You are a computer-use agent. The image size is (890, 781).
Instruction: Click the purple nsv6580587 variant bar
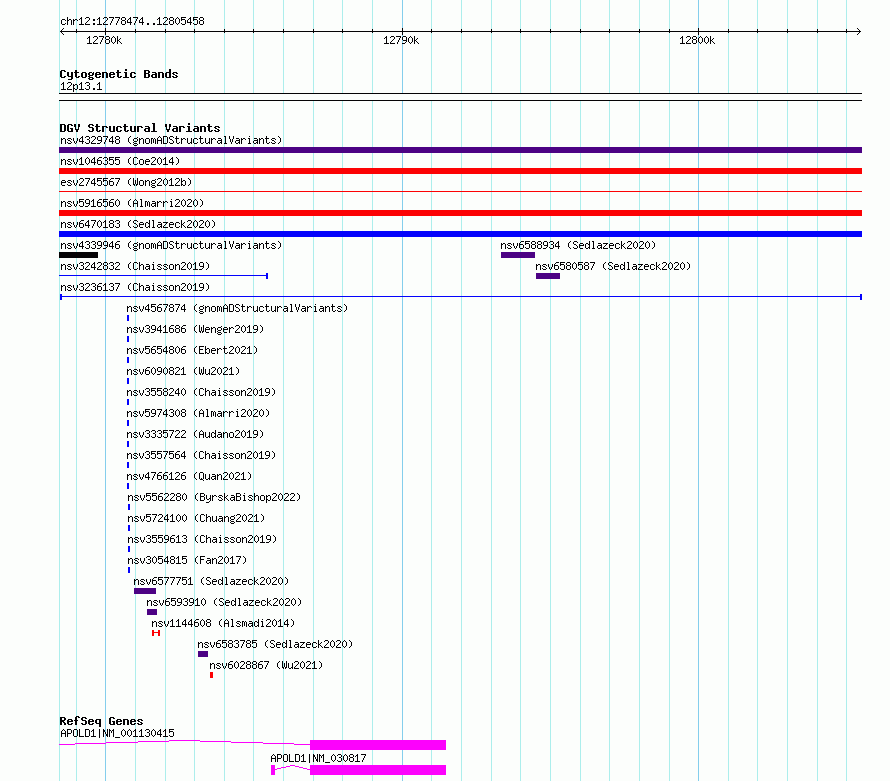pyautogui.click(x=548, y=276)
